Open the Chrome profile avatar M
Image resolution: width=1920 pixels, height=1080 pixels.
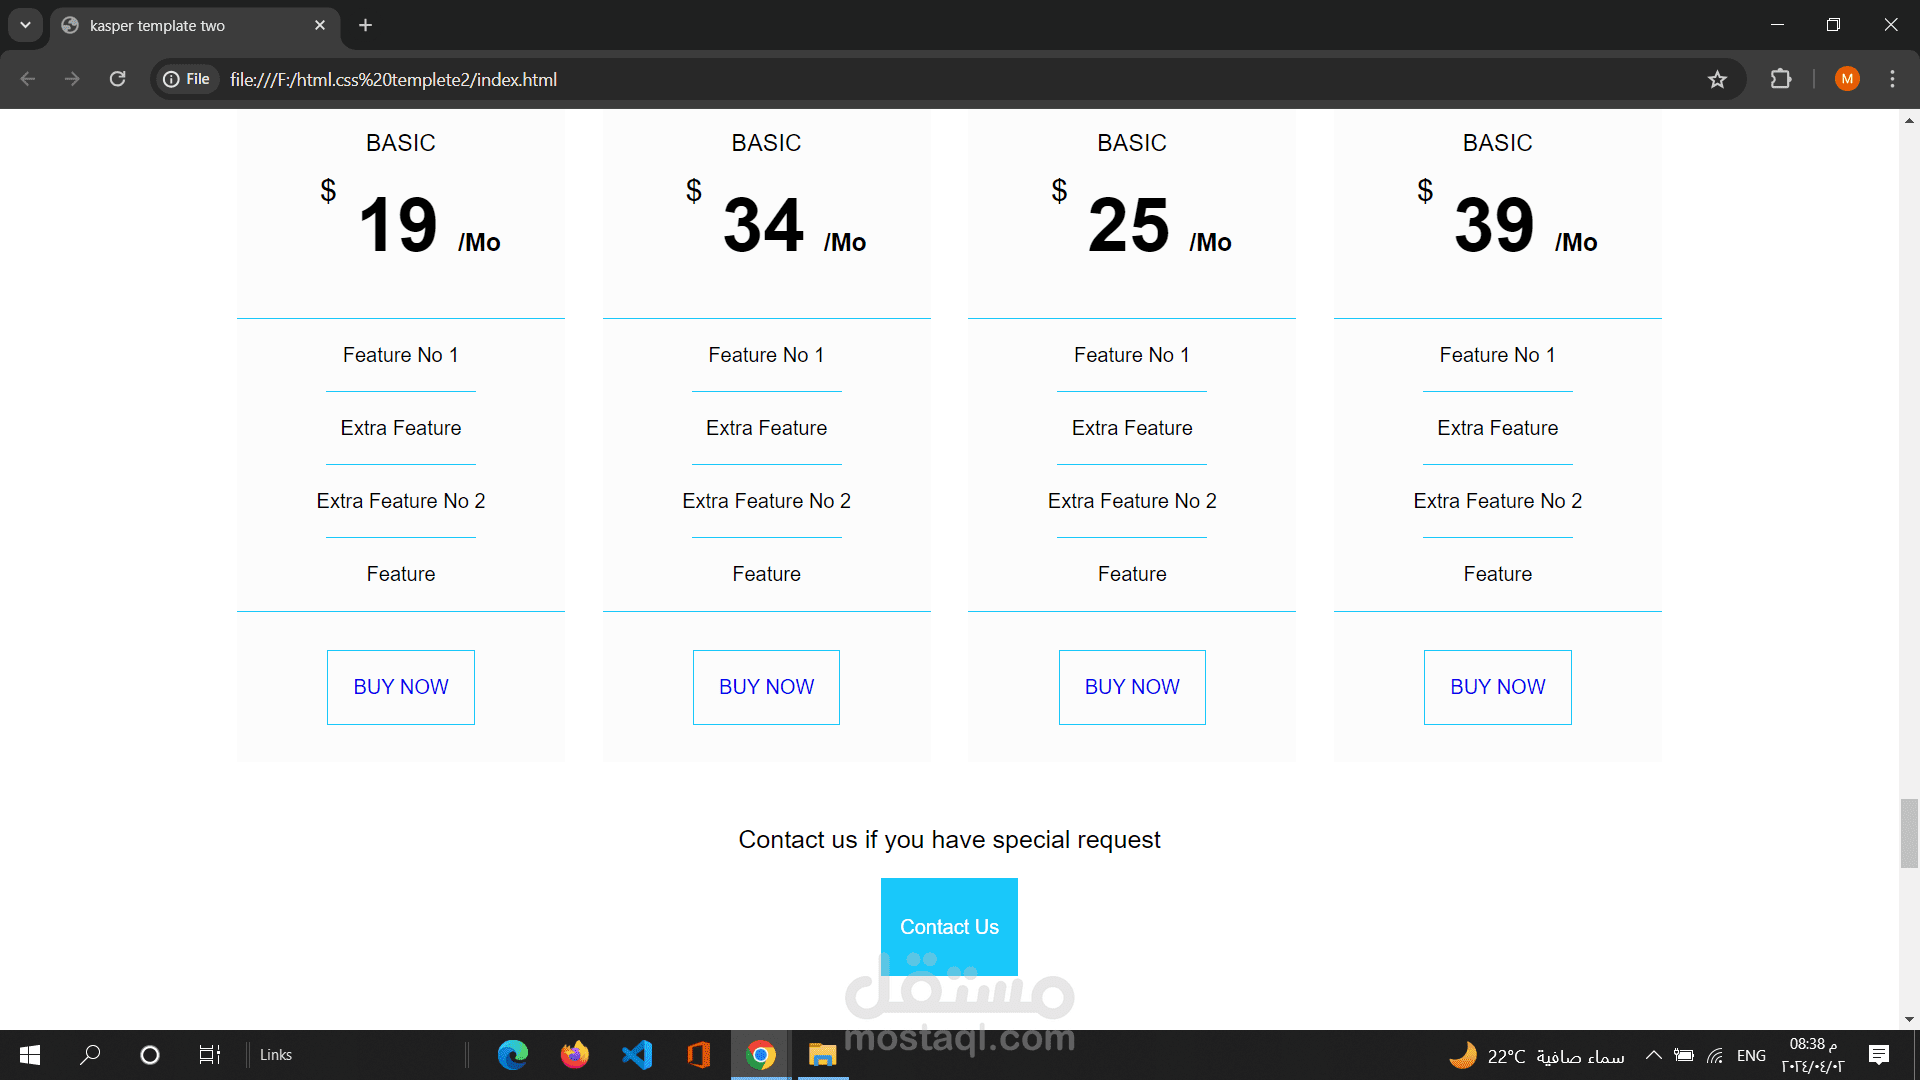coord(1847,79)
